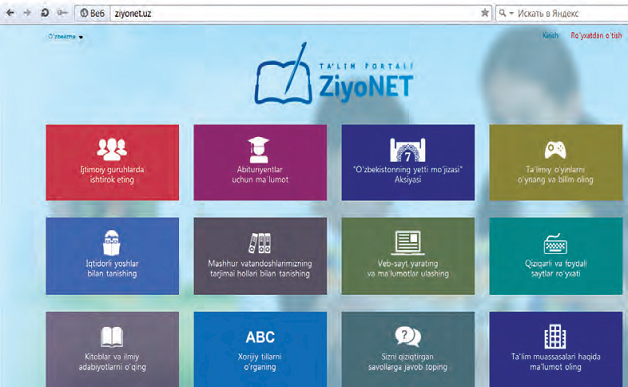Open the ABC foreign languages tile
This screenshot has height=387, width=628.
260,349
